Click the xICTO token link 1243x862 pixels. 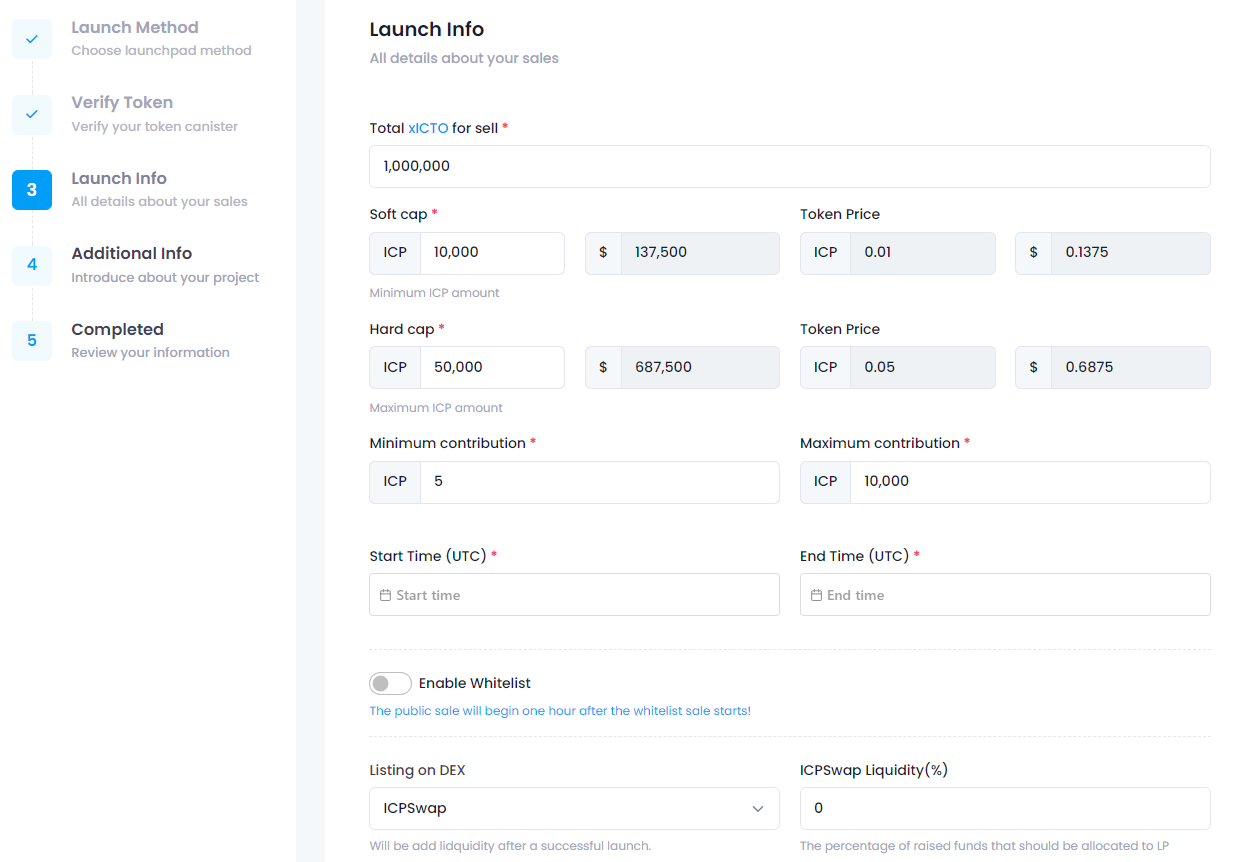(x=428, y=128)
